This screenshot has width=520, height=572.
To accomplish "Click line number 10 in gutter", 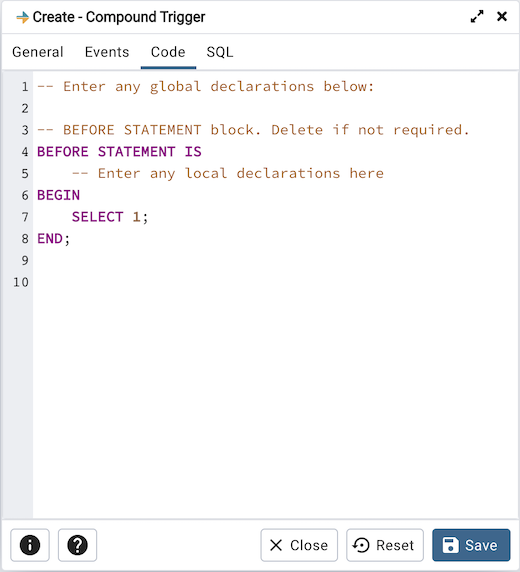I will (21, 282).
